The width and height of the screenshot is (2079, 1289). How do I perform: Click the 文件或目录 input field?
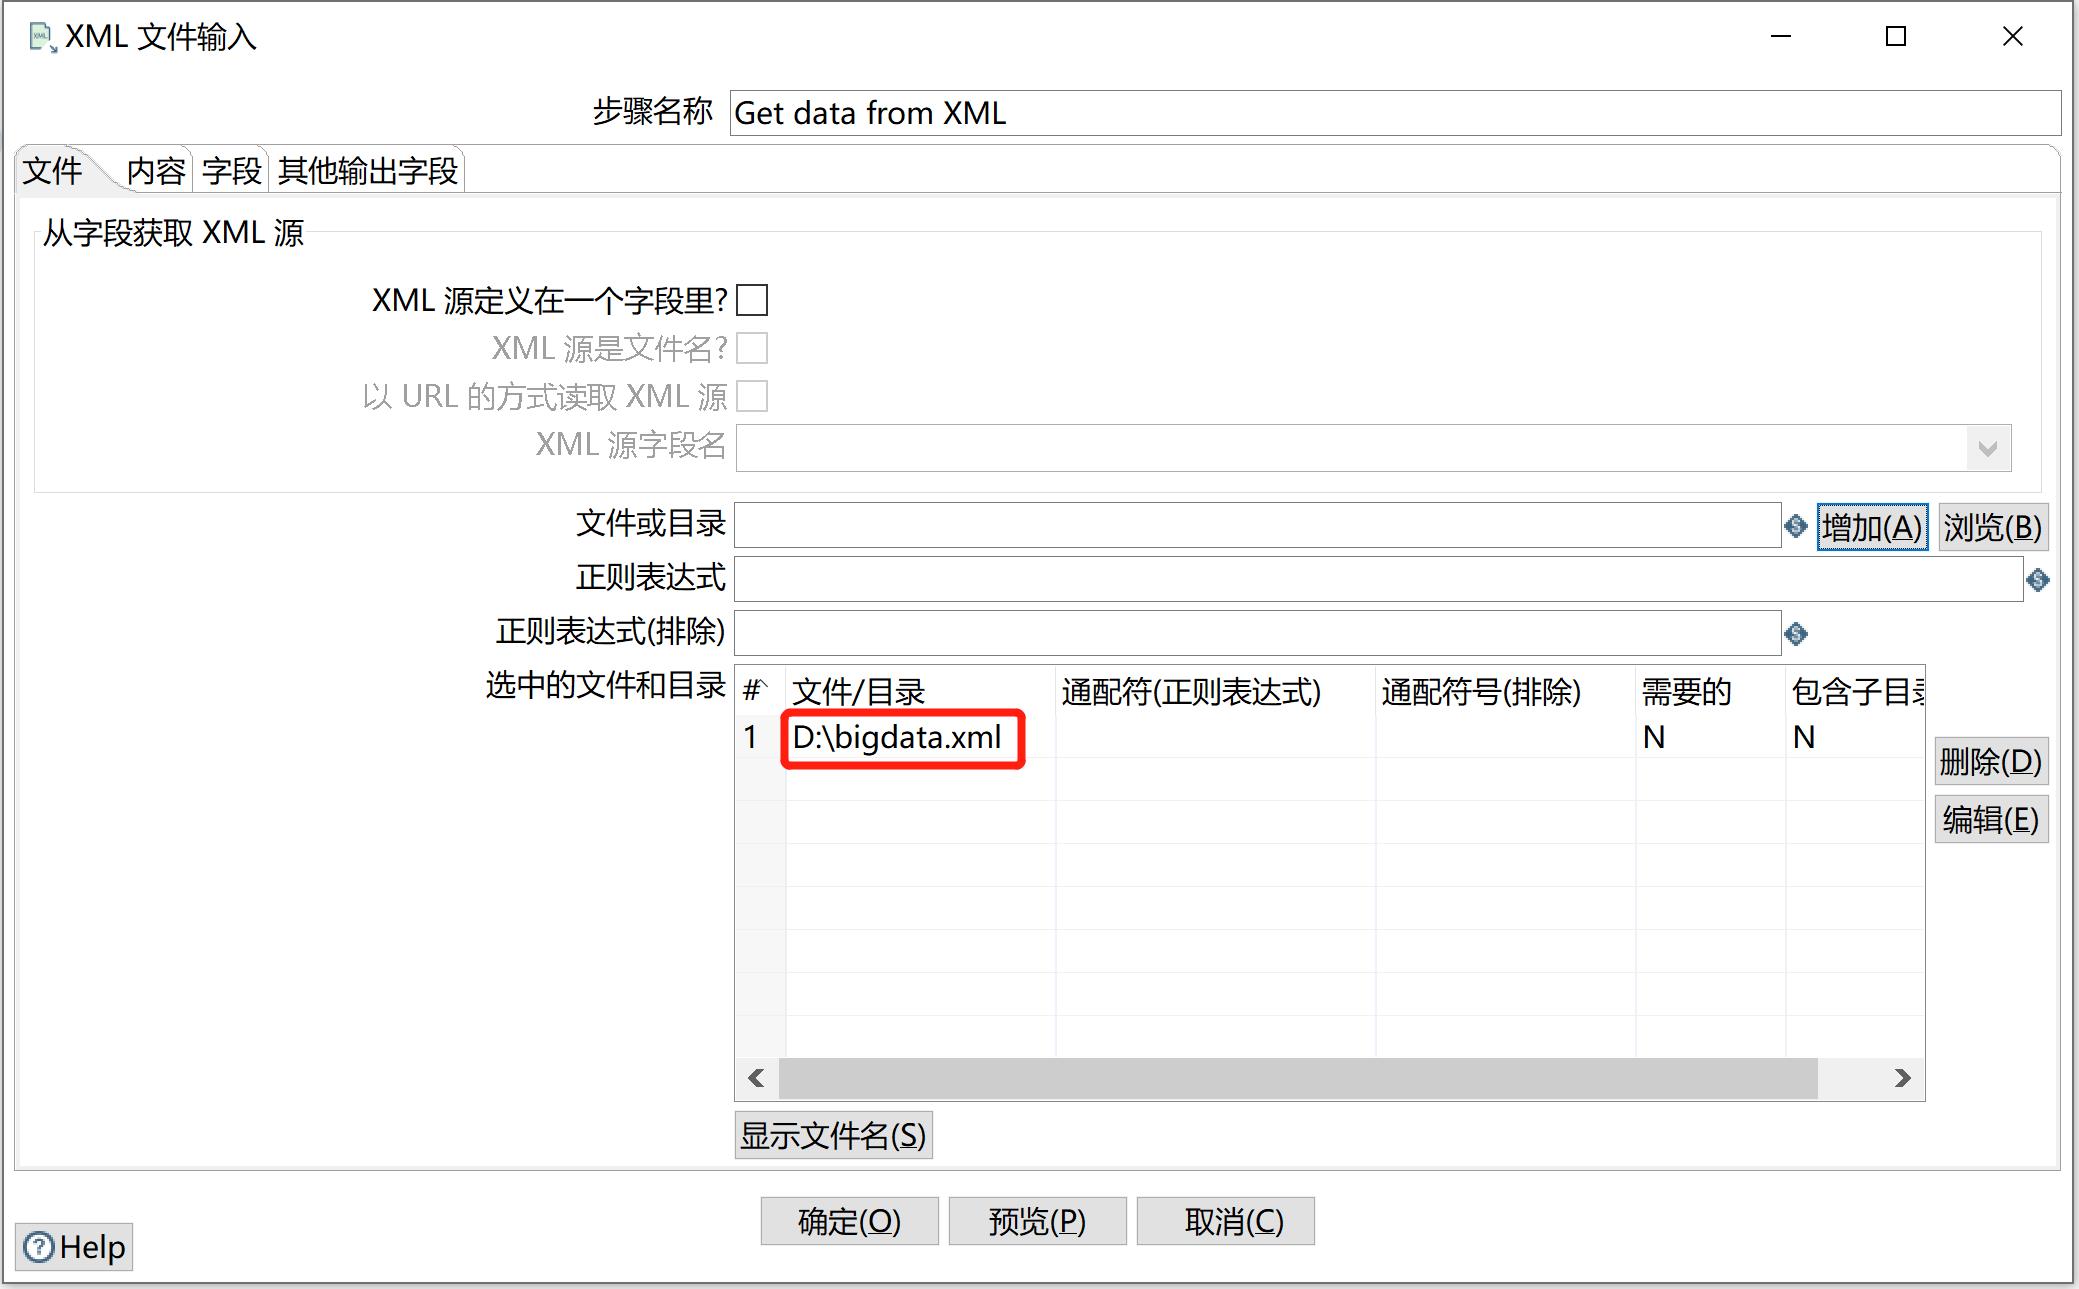pyautogui.click(x=1257, y=525)
